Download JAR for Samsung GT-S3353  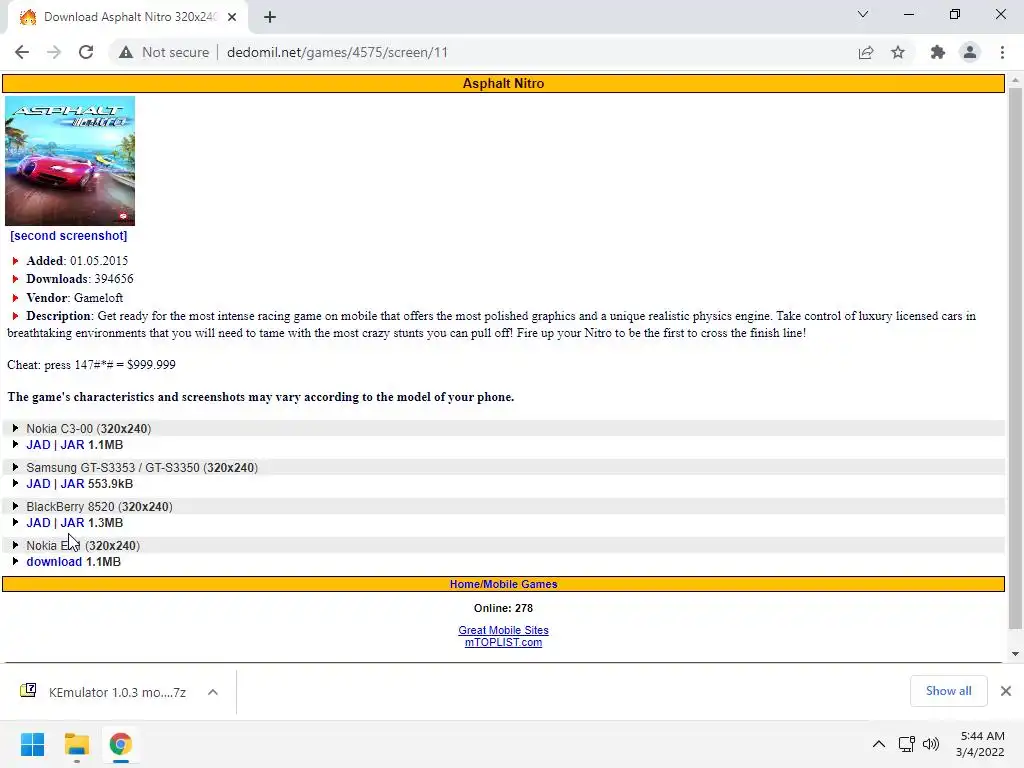pyautogui.click(x=72, y=484)
